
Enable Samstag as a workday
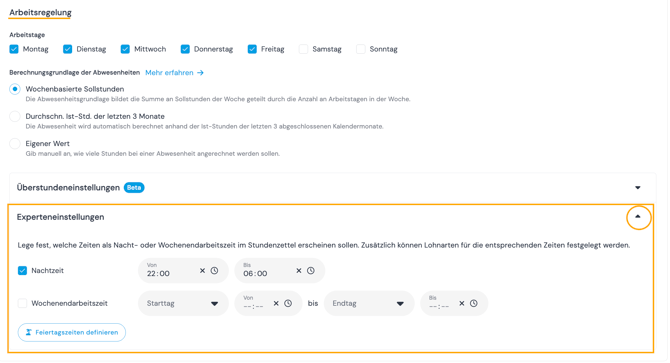303,49
